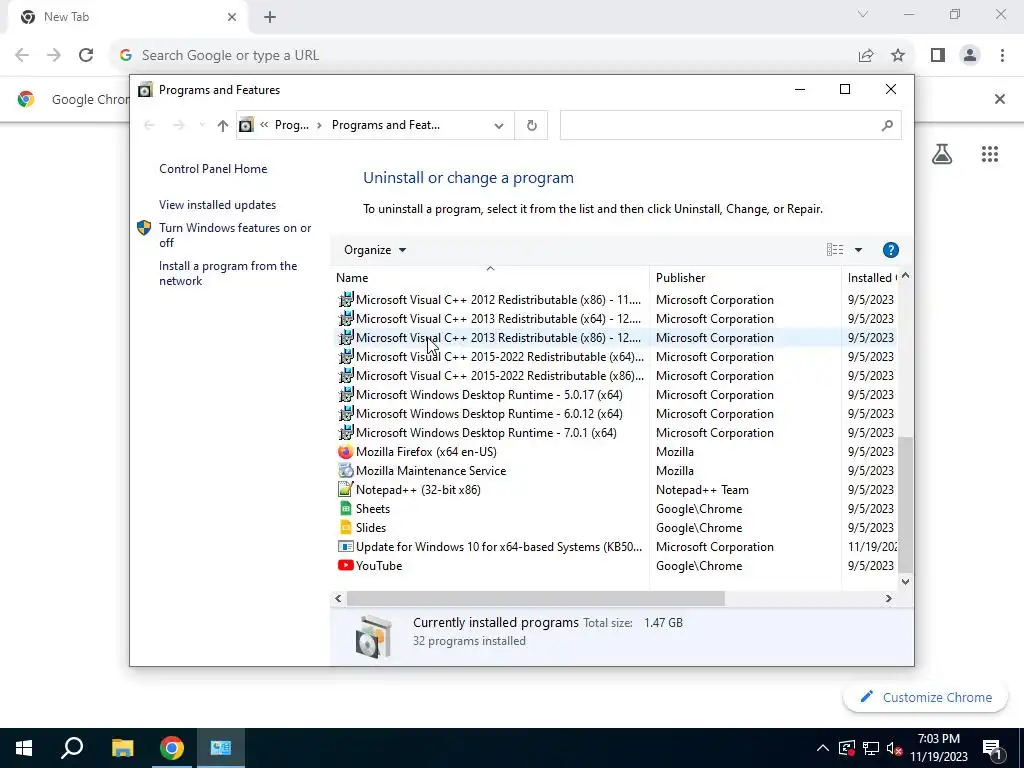Image resolution: width=1024 pixels, height=768 pixels.
Task: Open View installed updates link
Action: (x=217, y=205)
